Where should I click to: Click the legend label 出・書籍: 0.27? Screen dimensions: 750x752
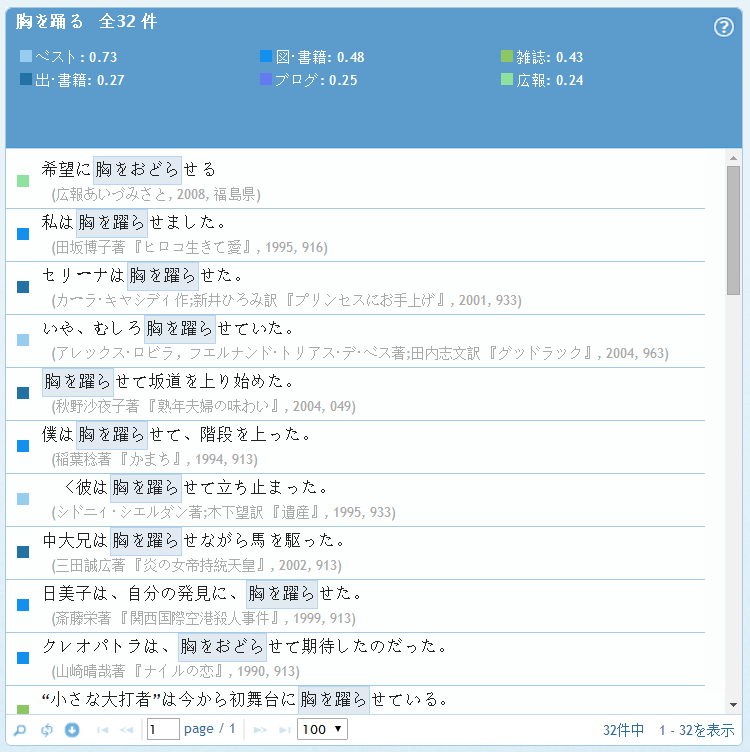pyautogui.click(x=80, y=80)
